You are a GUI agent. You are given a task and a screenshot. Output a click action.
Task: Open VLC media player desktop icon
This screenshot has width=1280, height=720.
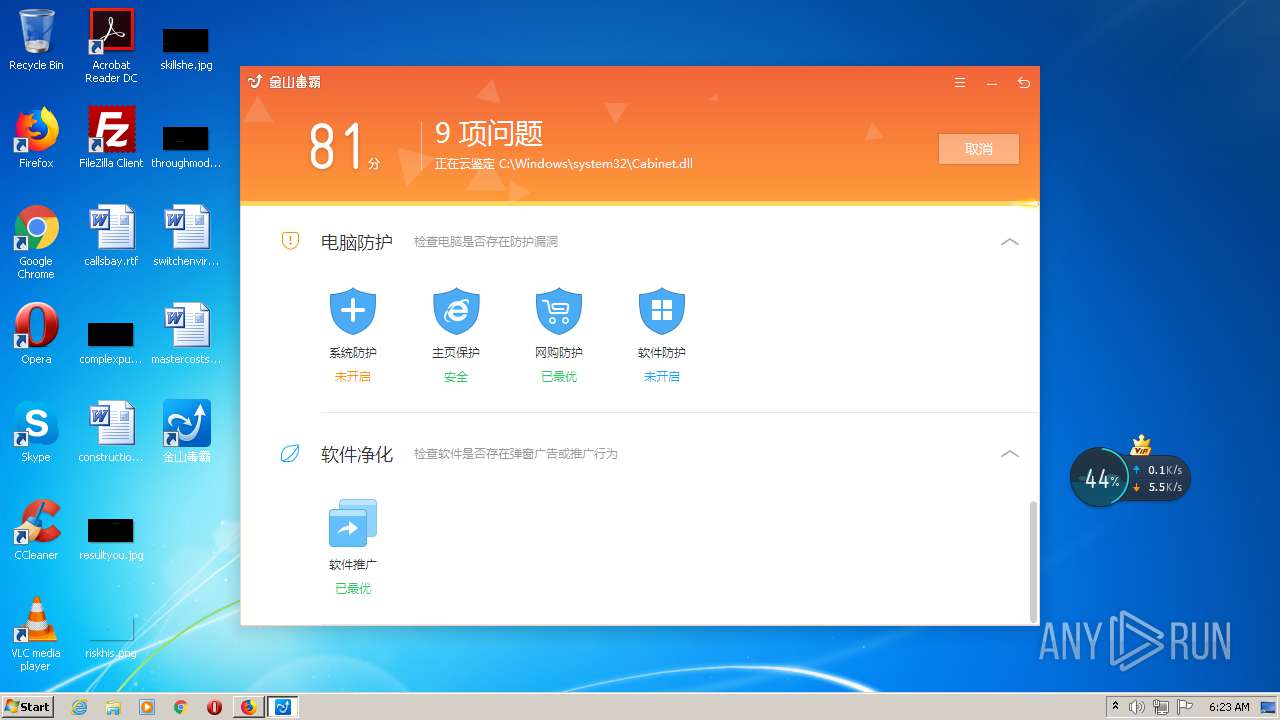pos(36,634)
